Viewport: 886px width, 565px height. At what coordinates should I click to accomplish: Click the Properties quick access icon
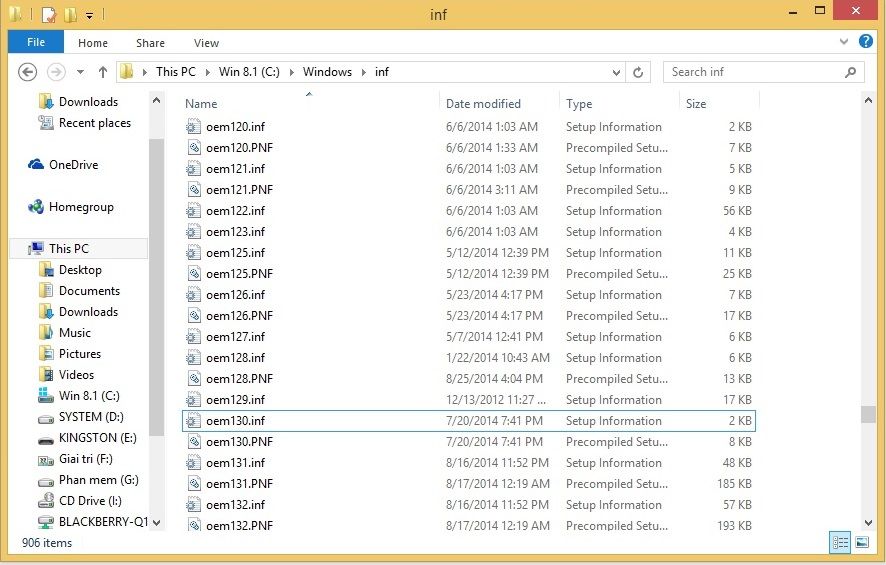(x=49, y=14)
